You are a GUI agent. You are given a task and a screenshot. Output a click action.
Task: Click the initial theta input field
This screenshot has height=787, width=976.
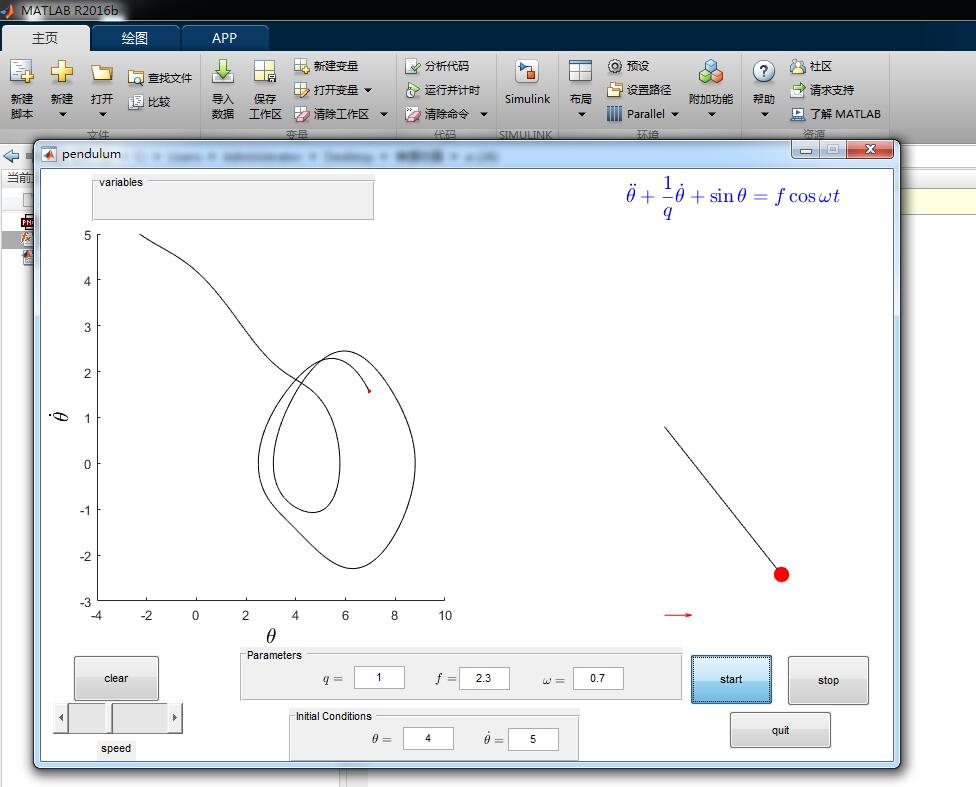[x=428, y=738]
